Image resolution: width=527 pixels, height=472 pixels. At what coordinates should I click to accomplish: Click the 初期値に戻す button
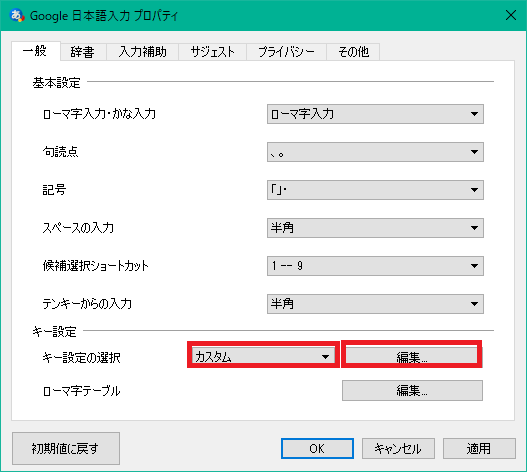(x=66, y=448)
